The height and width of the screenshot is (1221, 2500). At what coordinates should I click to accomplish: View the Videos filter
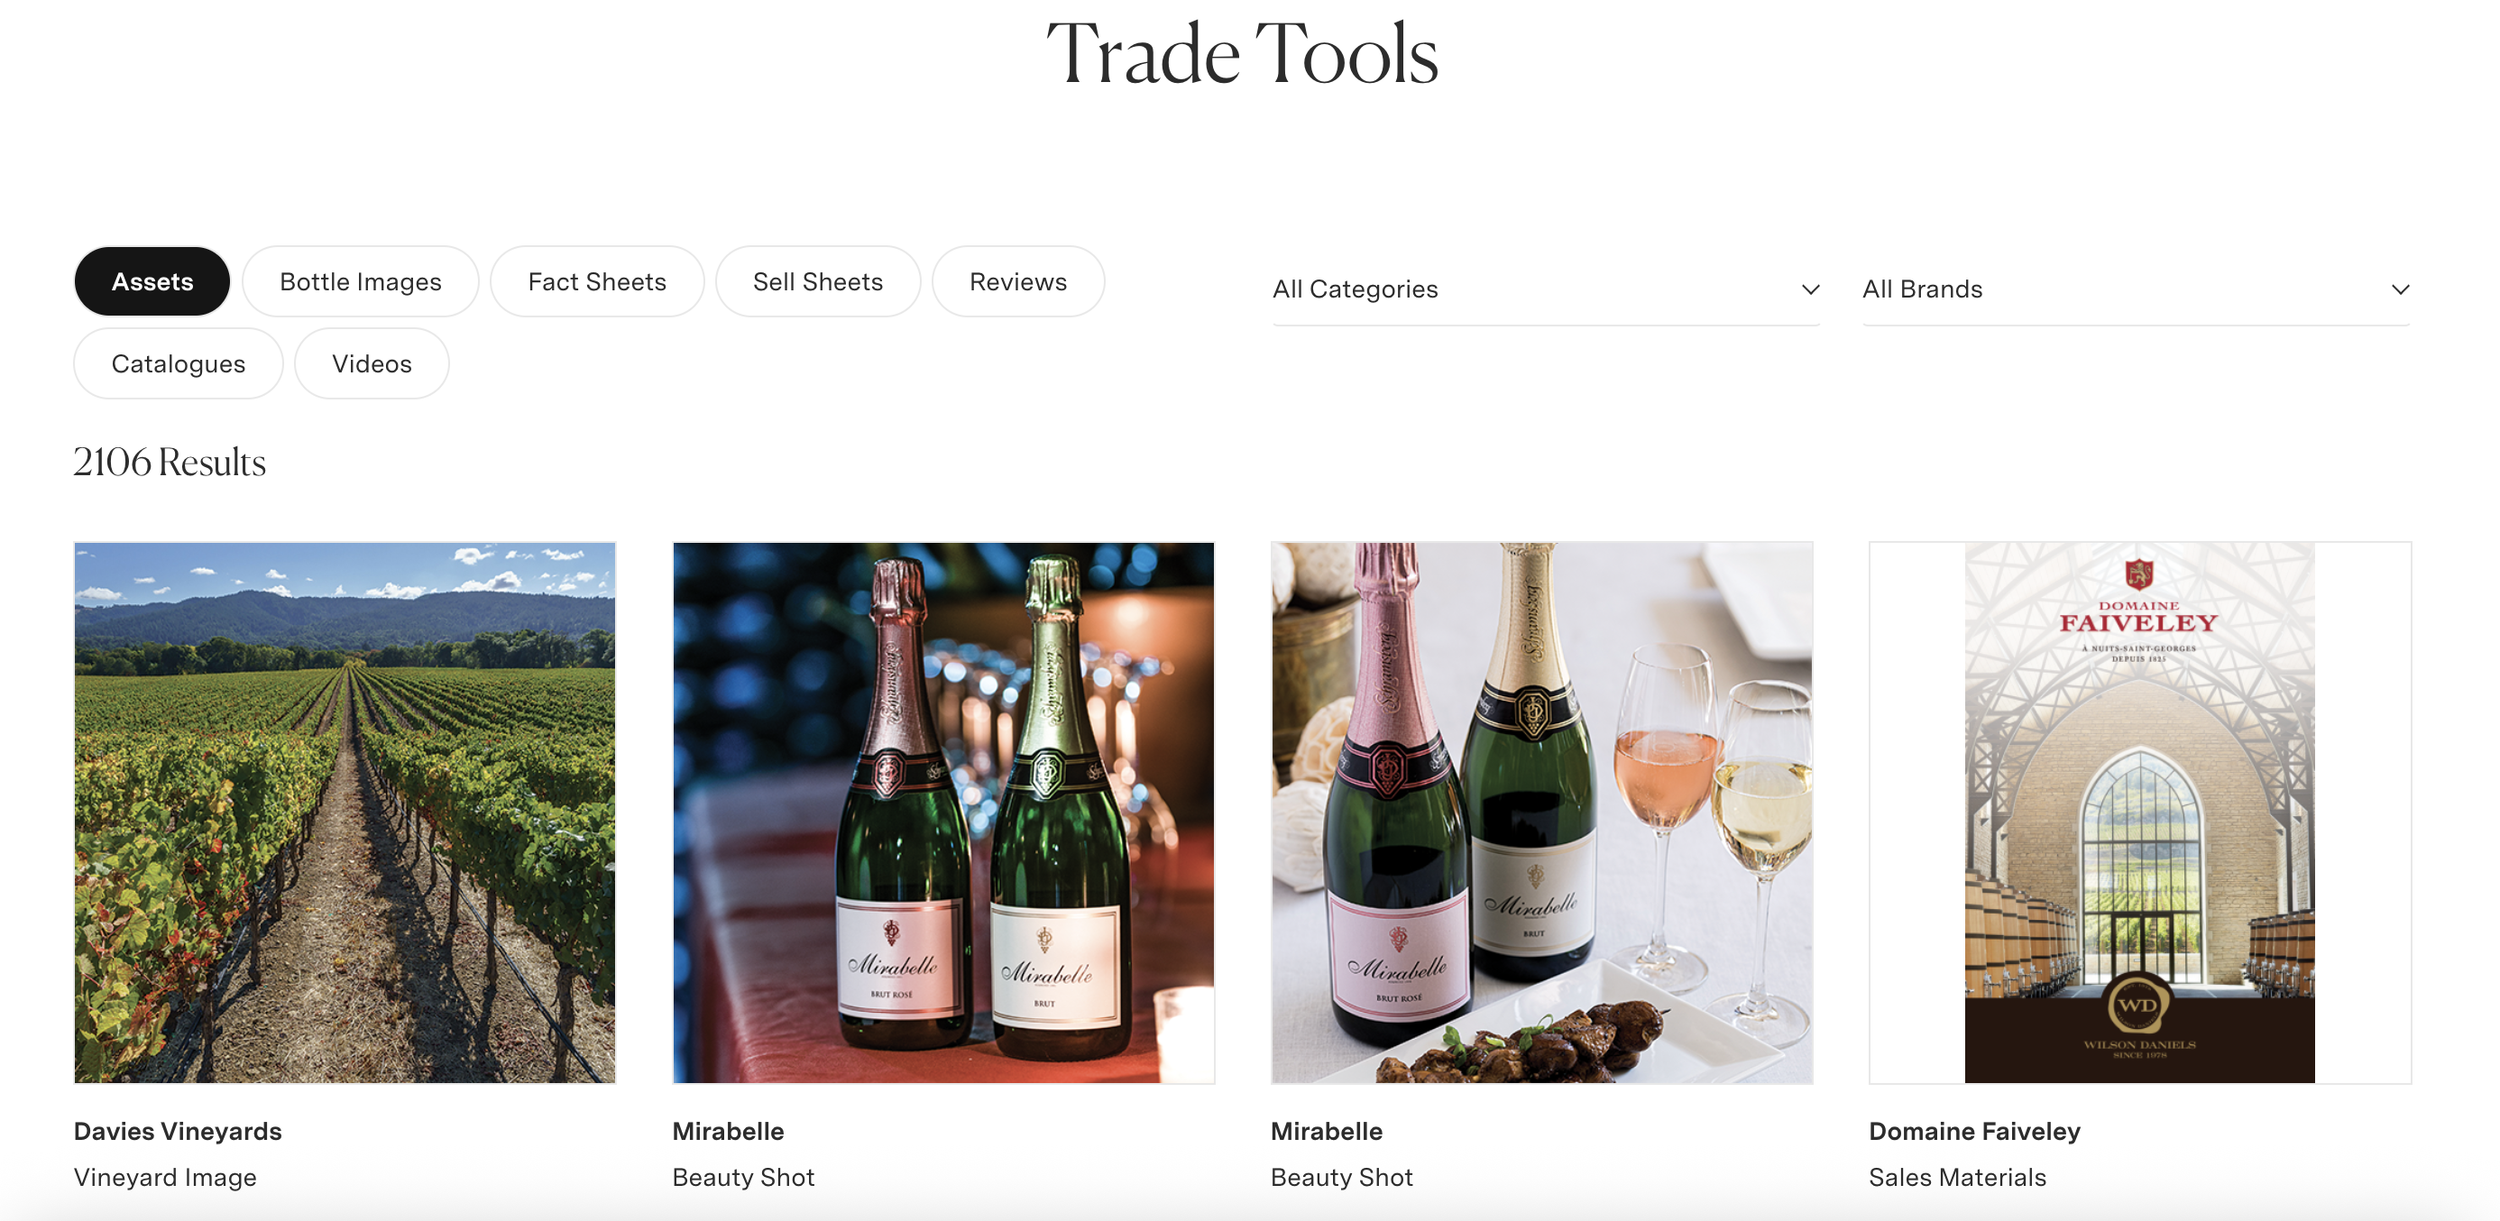(372, 364)
